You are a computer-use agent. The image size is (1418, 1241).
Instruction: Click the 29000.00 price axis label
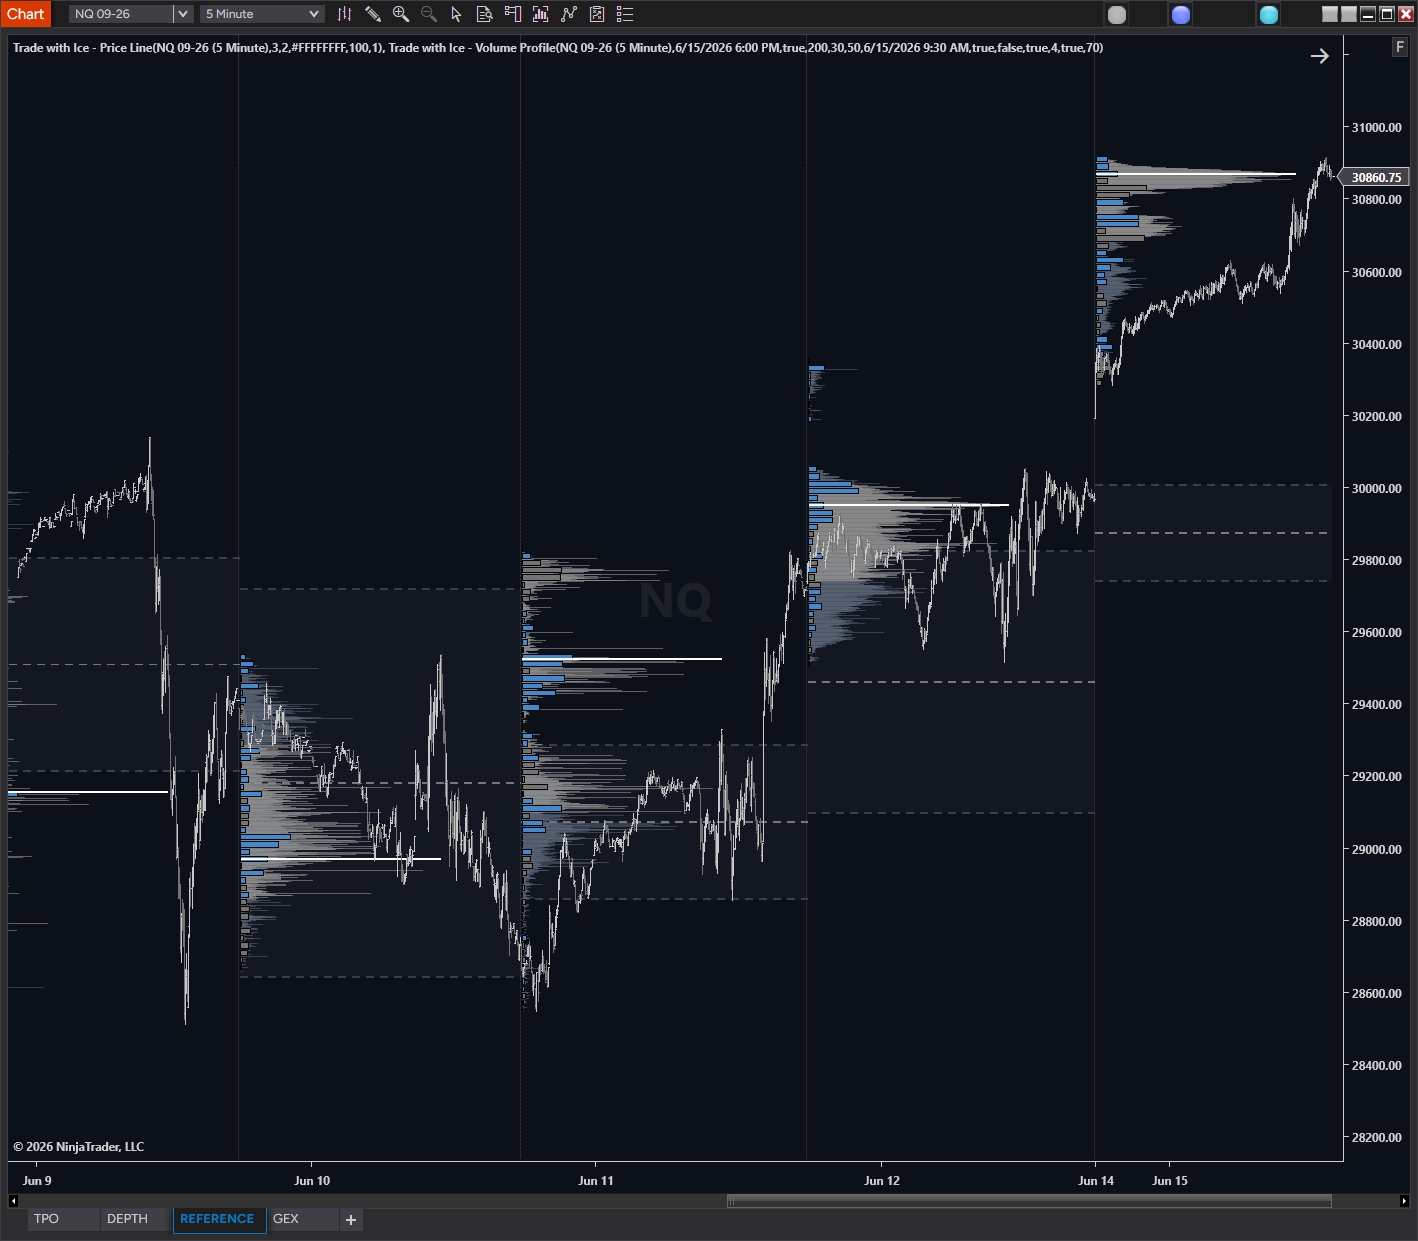click(x=1376, y=850)
